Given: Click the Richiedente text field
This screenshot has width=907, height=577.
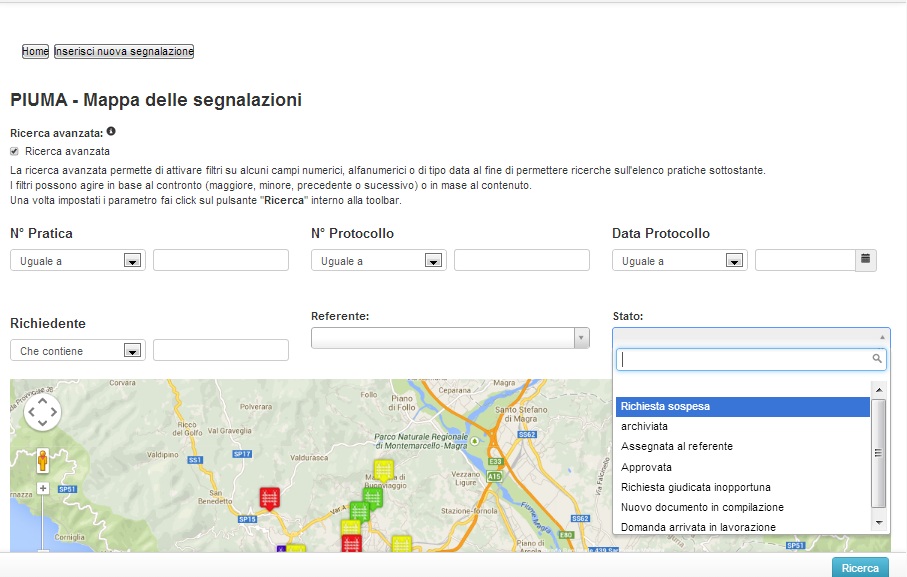Looking at the screenshot, I should click(x=221, y=350).
